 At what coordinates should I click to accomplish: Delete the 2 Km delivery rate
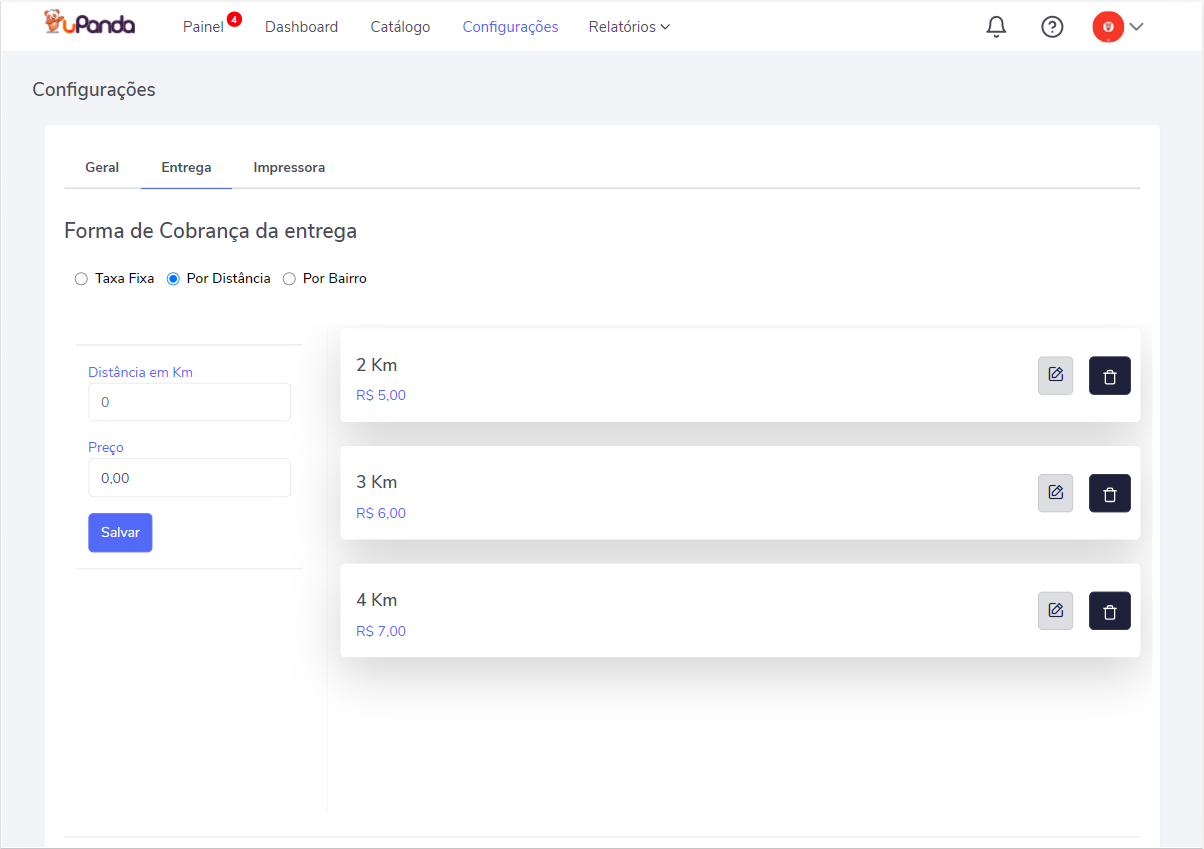1109,376
